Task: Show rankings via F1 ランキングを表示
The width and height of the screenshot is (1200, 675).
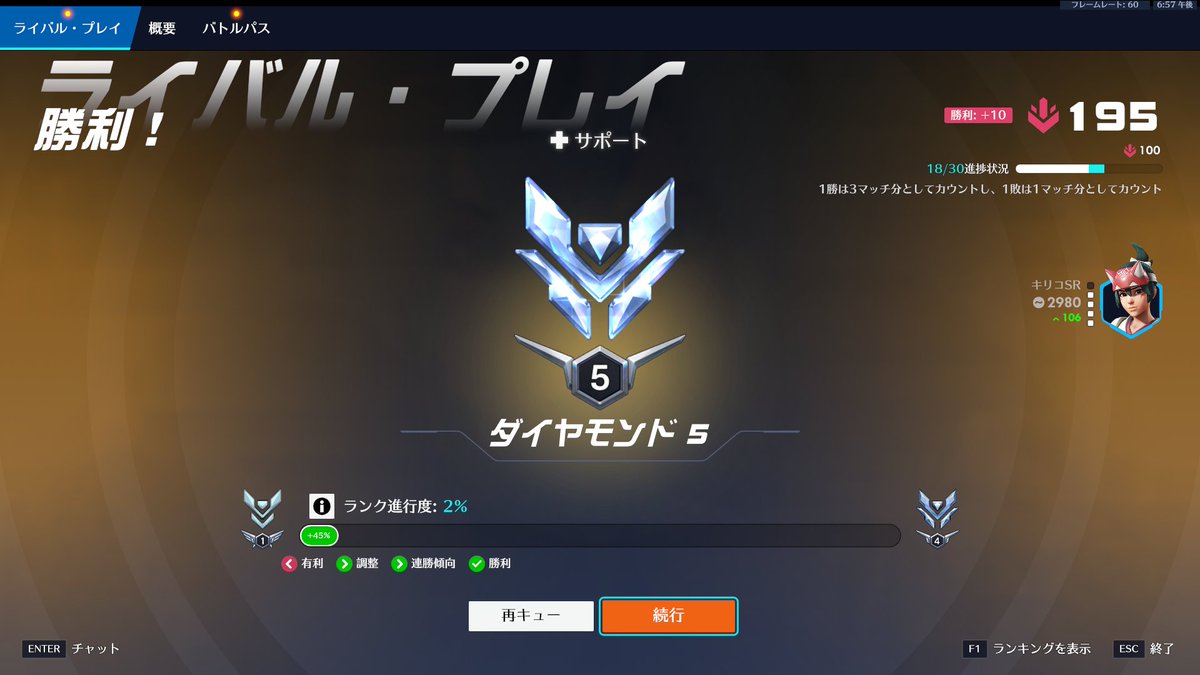Action: (1026, 649)
